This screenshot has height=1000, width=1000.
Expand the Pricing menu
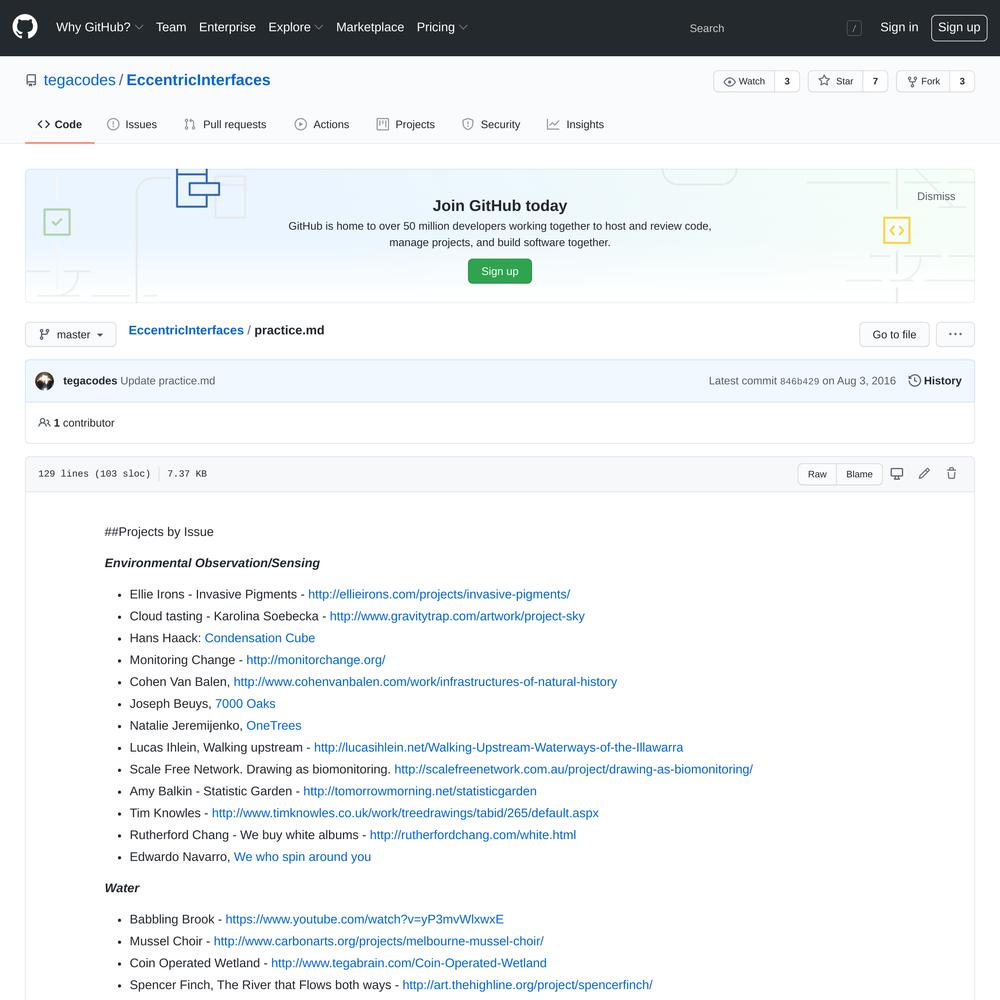coord(441,27)
